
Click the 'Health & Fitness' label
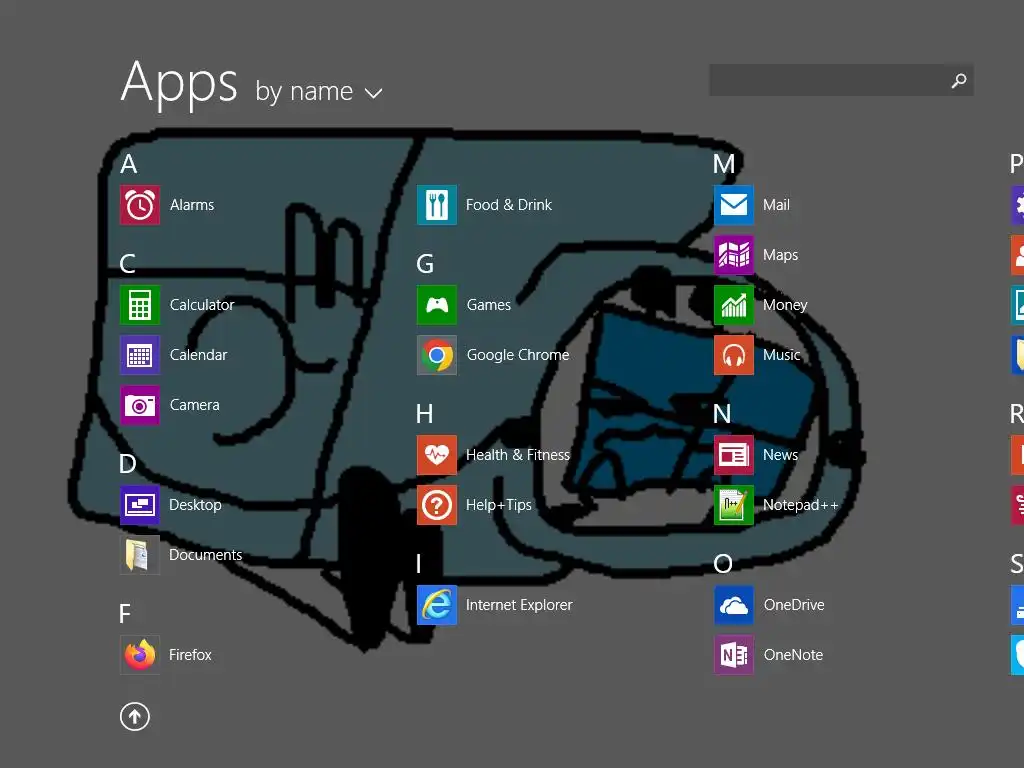pos(518,455)
